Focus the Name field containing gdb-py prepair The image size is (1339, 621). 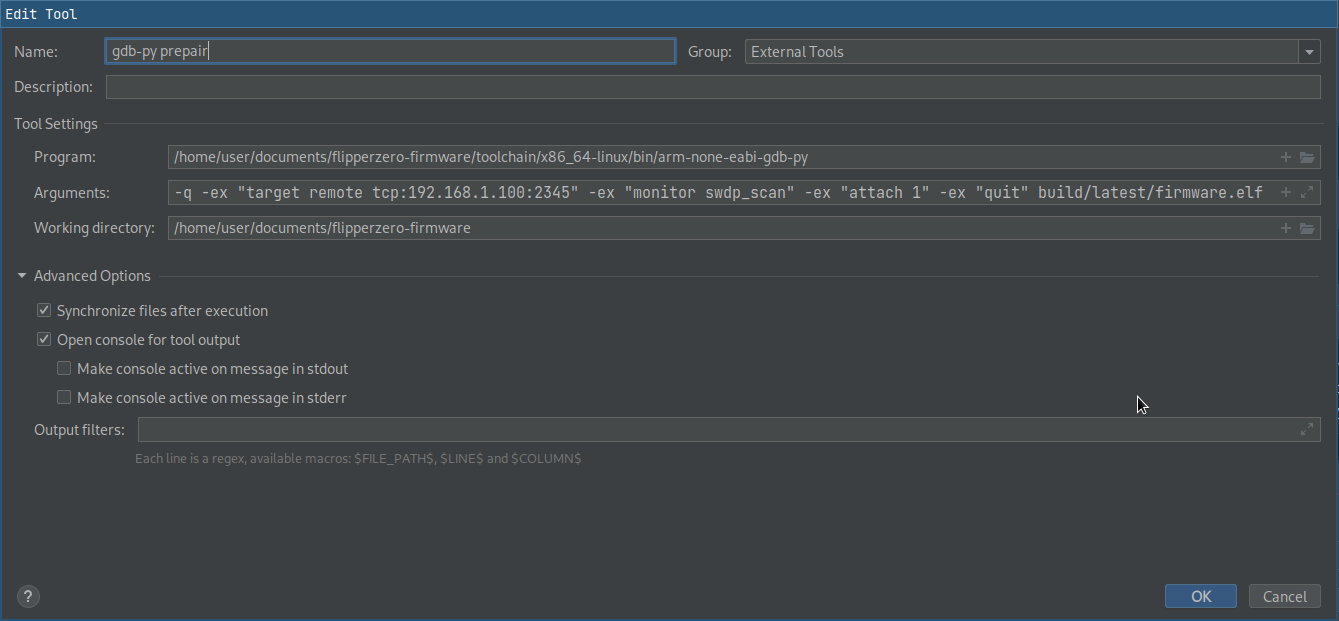point(390,52)
